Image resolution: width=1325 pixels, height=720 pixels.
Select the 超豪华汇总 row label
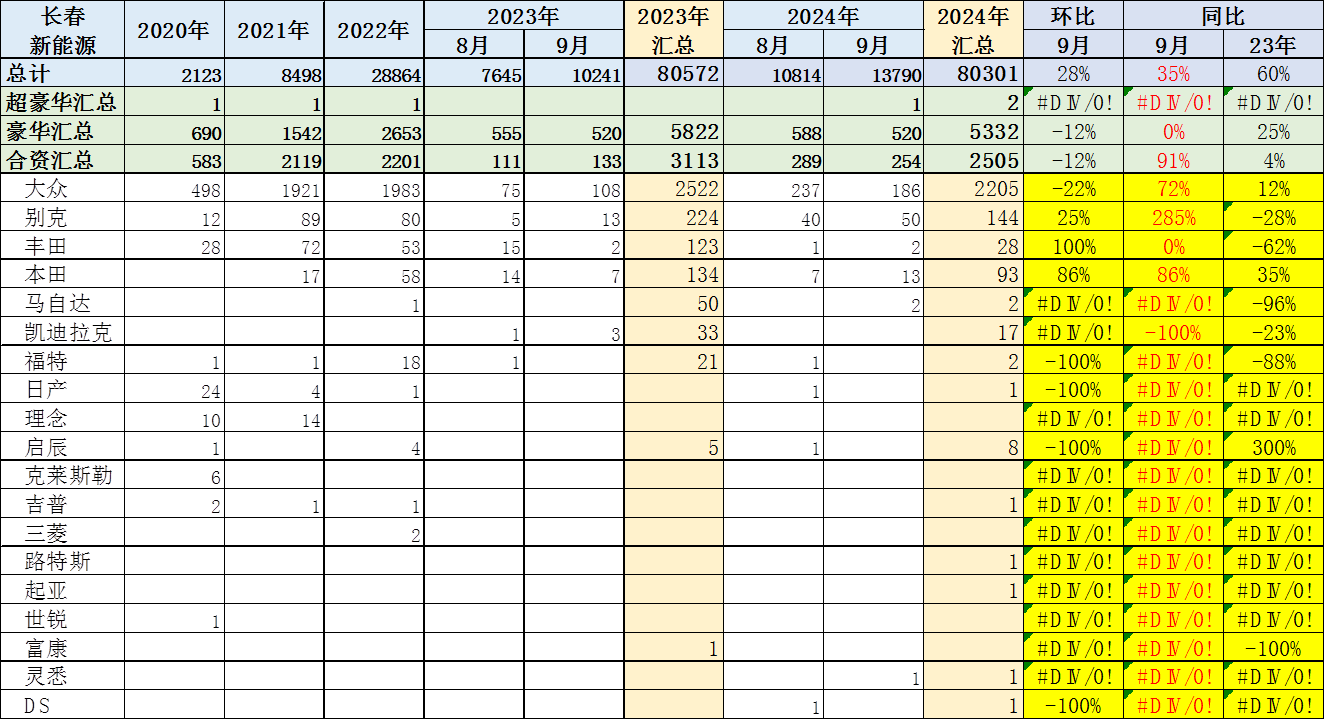62,102
